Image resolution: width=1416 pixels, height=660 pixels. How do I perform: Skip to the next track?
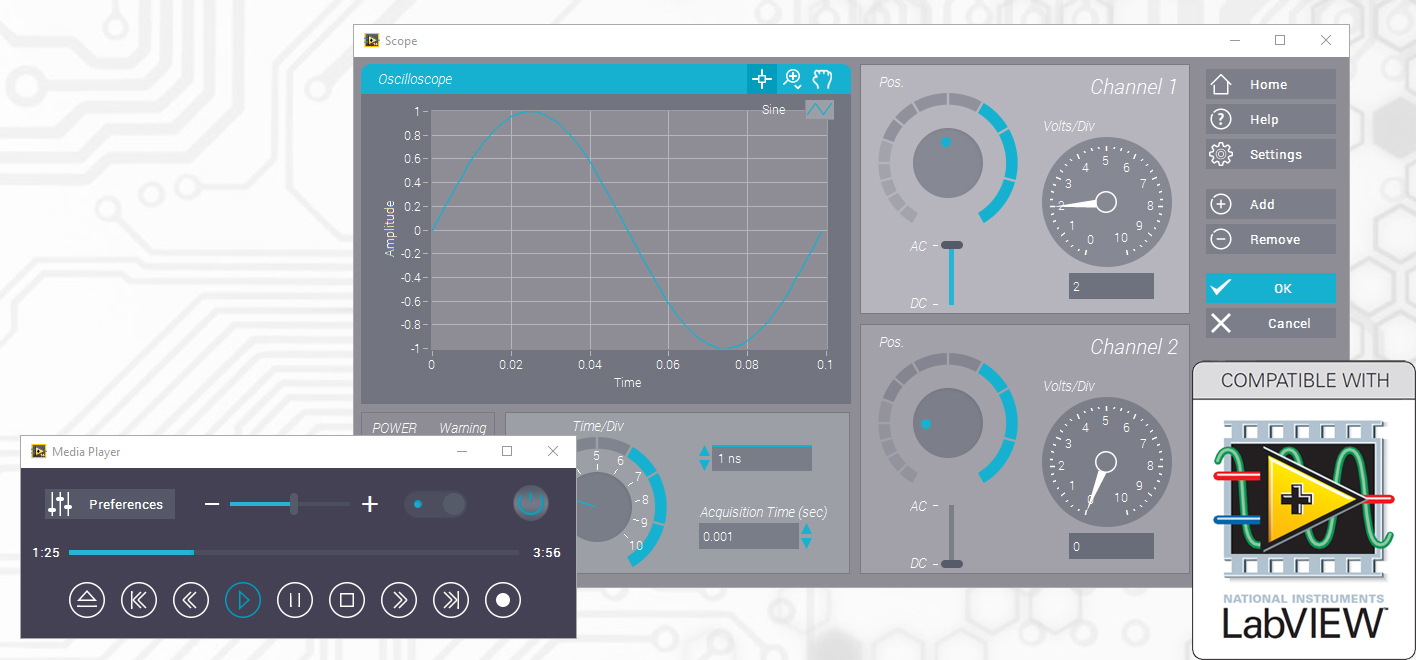pyautogui.click(x=451, y=600)
